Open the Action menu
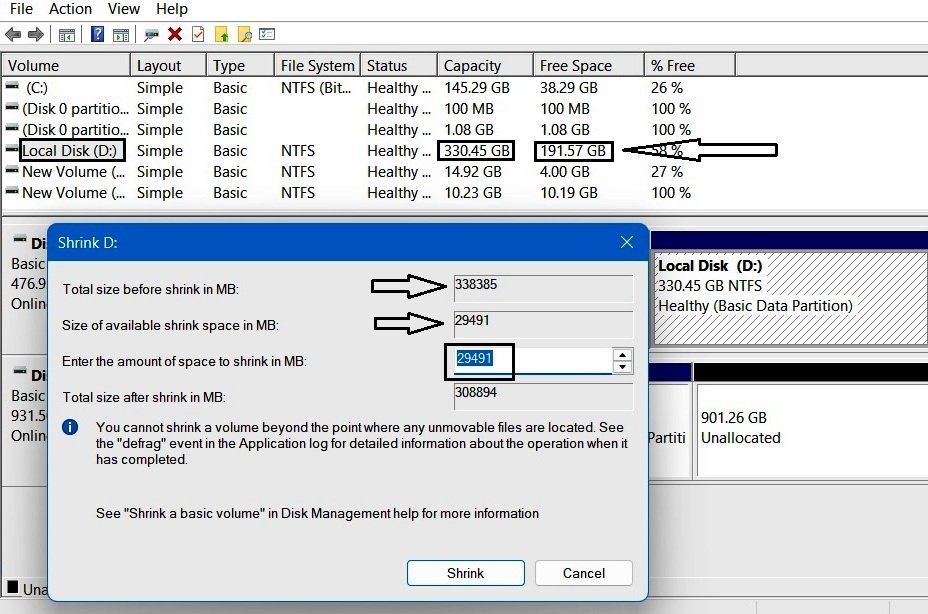Screen dimensions: 928x614 (70, 9)
